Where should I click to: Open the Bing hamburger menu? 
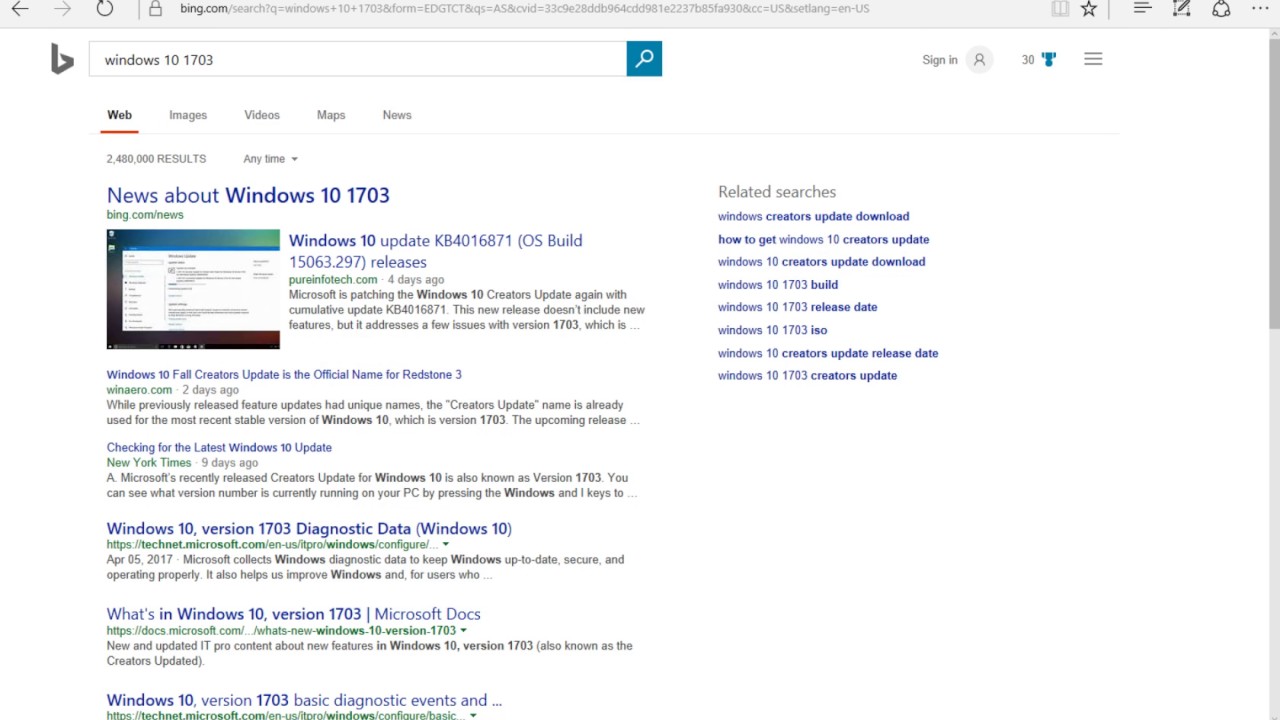point(1093,60)
